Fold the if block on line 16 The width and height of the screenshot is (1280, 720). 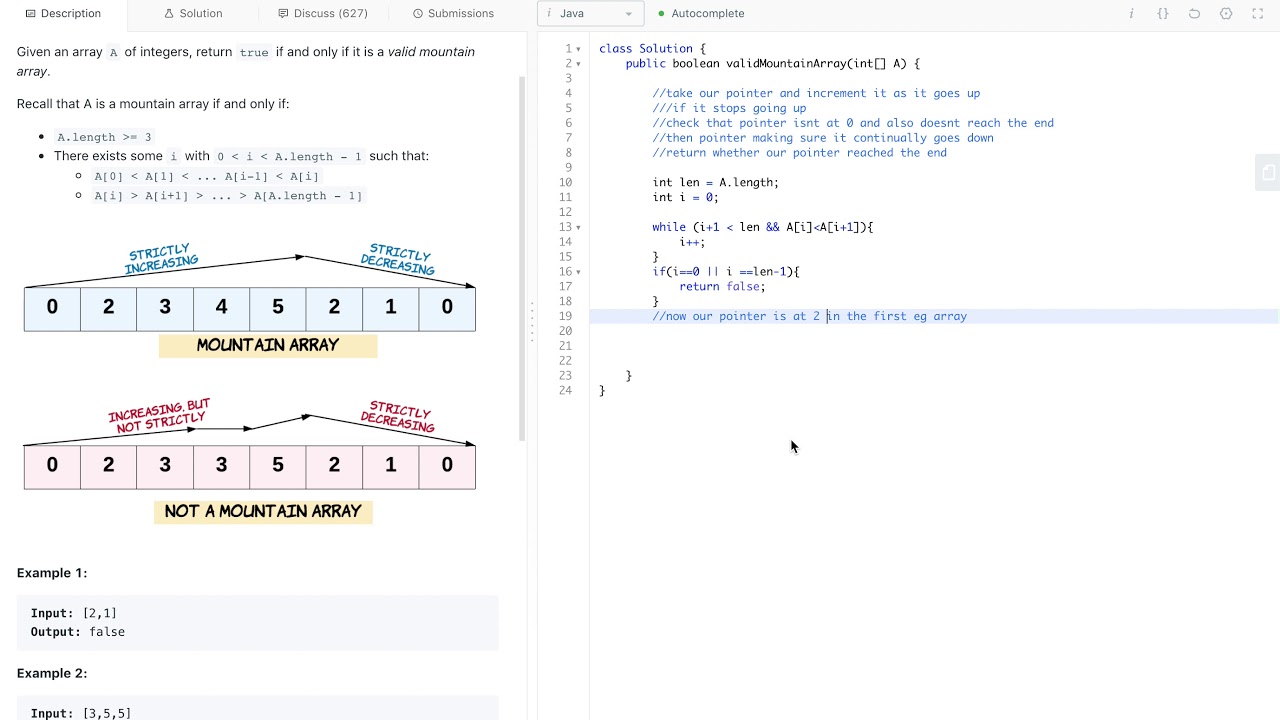coord(578,272)
